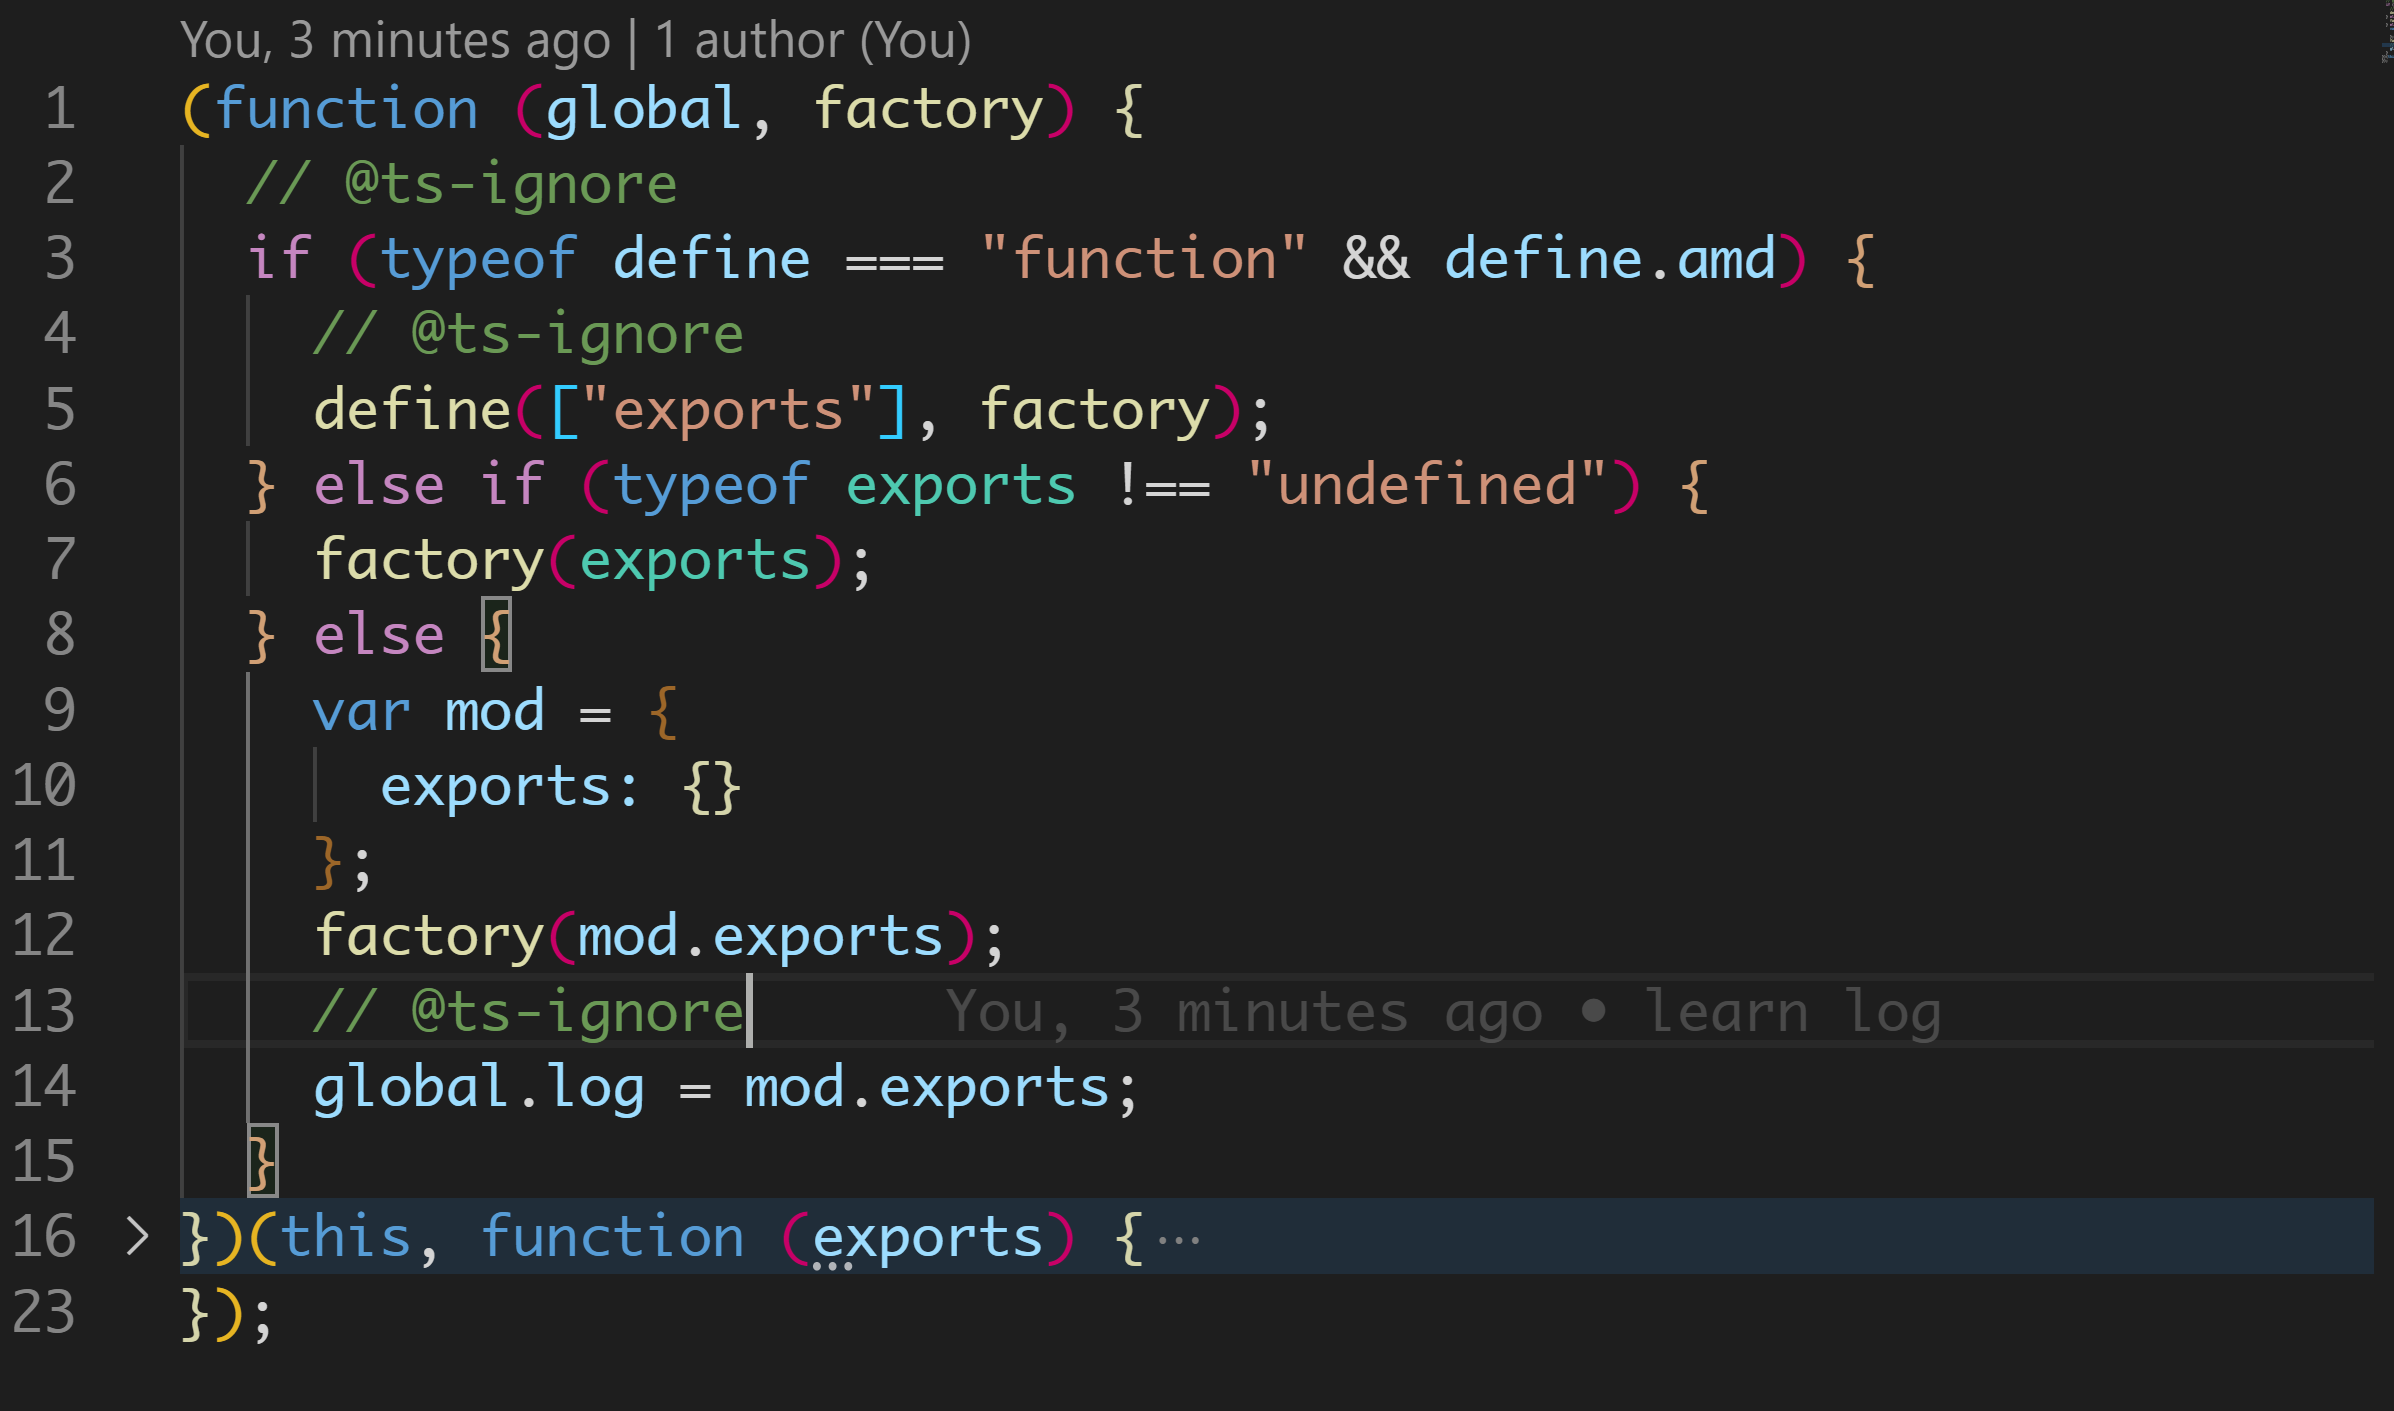Click the highlighted closing brace on line 15

tap(262, 1161)
